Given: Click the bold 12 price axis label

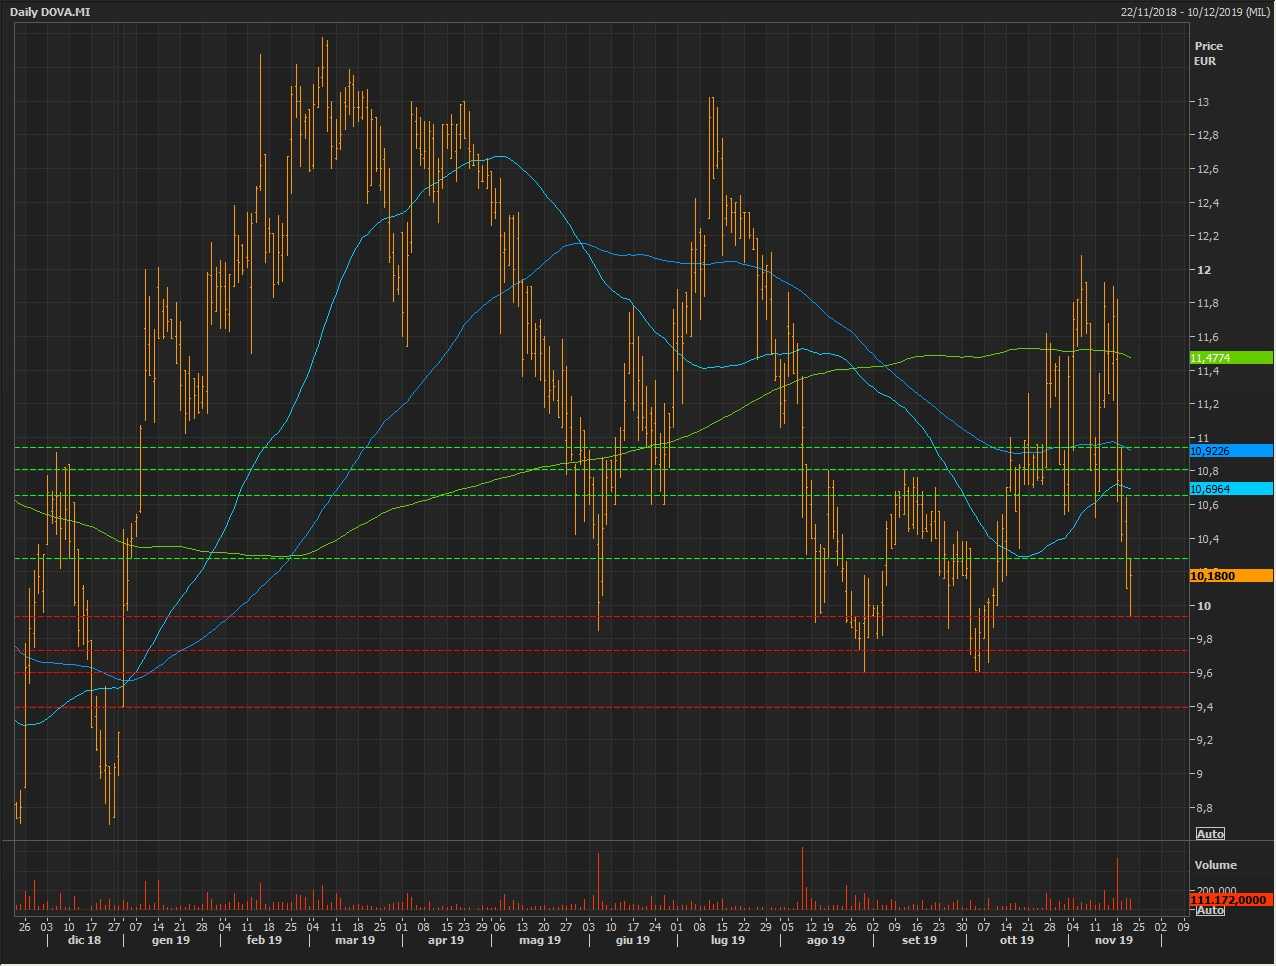Looking at the screenshot, I should point(1203,270).
